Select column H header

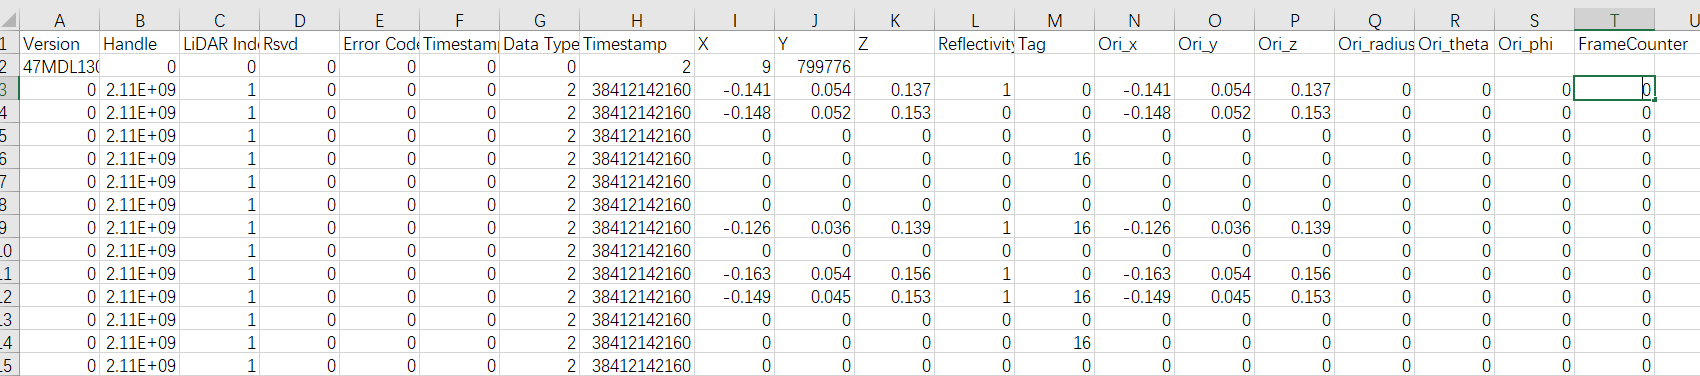click(637, 20)
